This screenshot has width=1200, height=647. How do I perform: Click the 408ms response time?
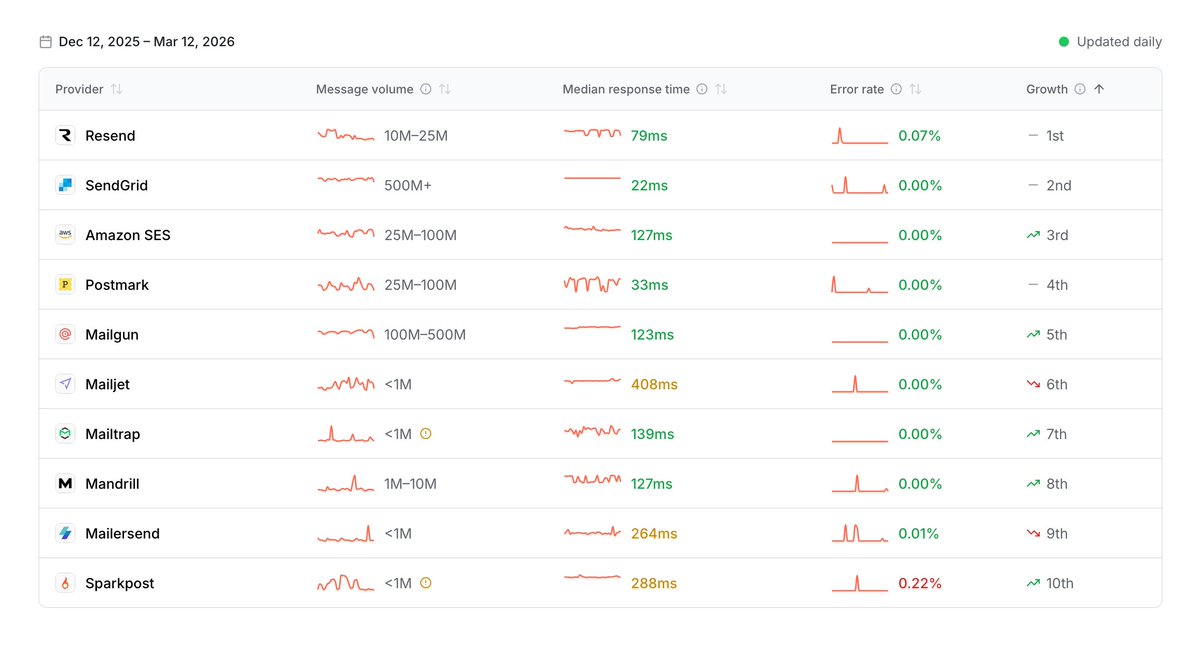[654, 384]
